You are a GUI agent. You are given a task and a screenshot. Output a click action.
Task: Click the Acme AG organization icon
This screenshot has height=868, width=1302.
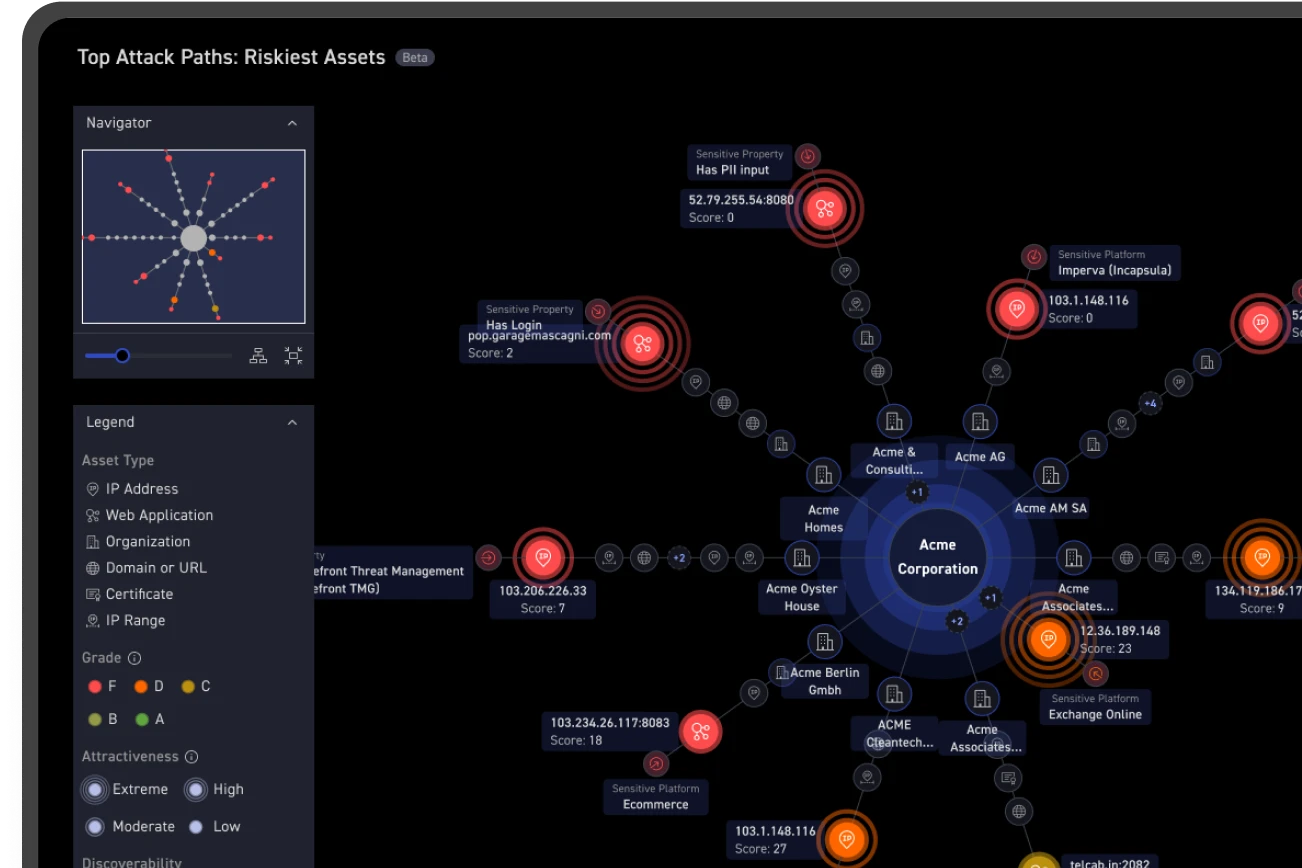click(980, 422)
